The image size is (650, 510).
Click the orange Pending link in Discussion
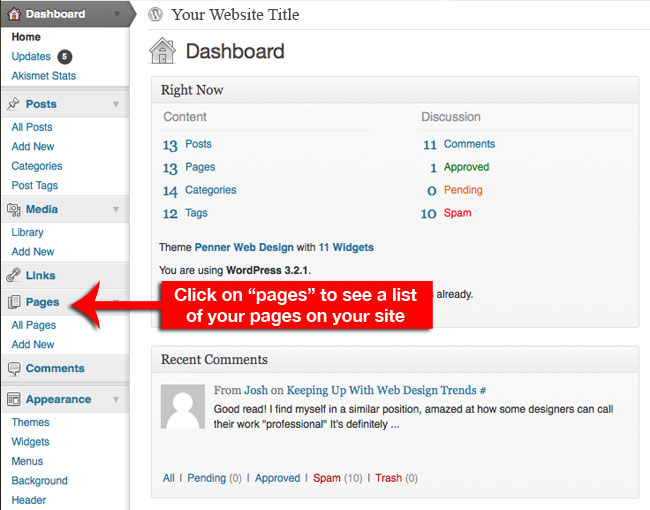point(463,190)
